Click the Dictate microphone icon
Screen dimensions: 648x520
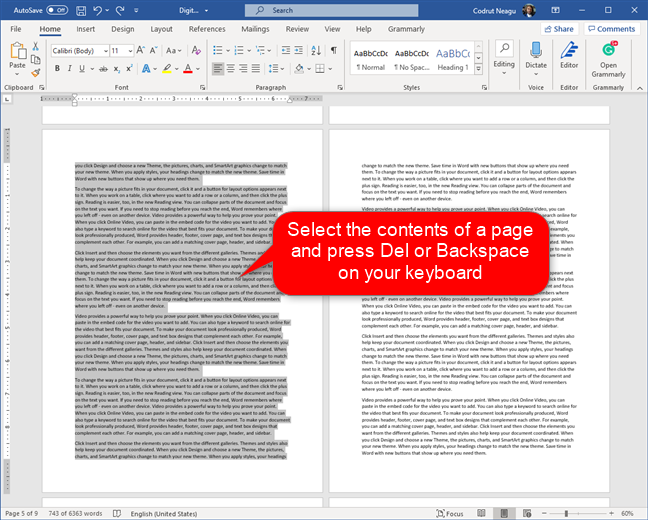pyautogui.click(x=536, y=50)
